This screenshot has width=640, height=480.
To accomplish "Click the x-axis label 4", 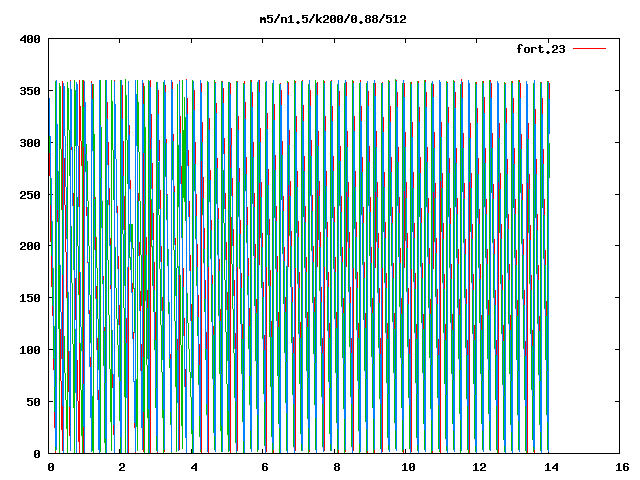I will tap(193, 467).
